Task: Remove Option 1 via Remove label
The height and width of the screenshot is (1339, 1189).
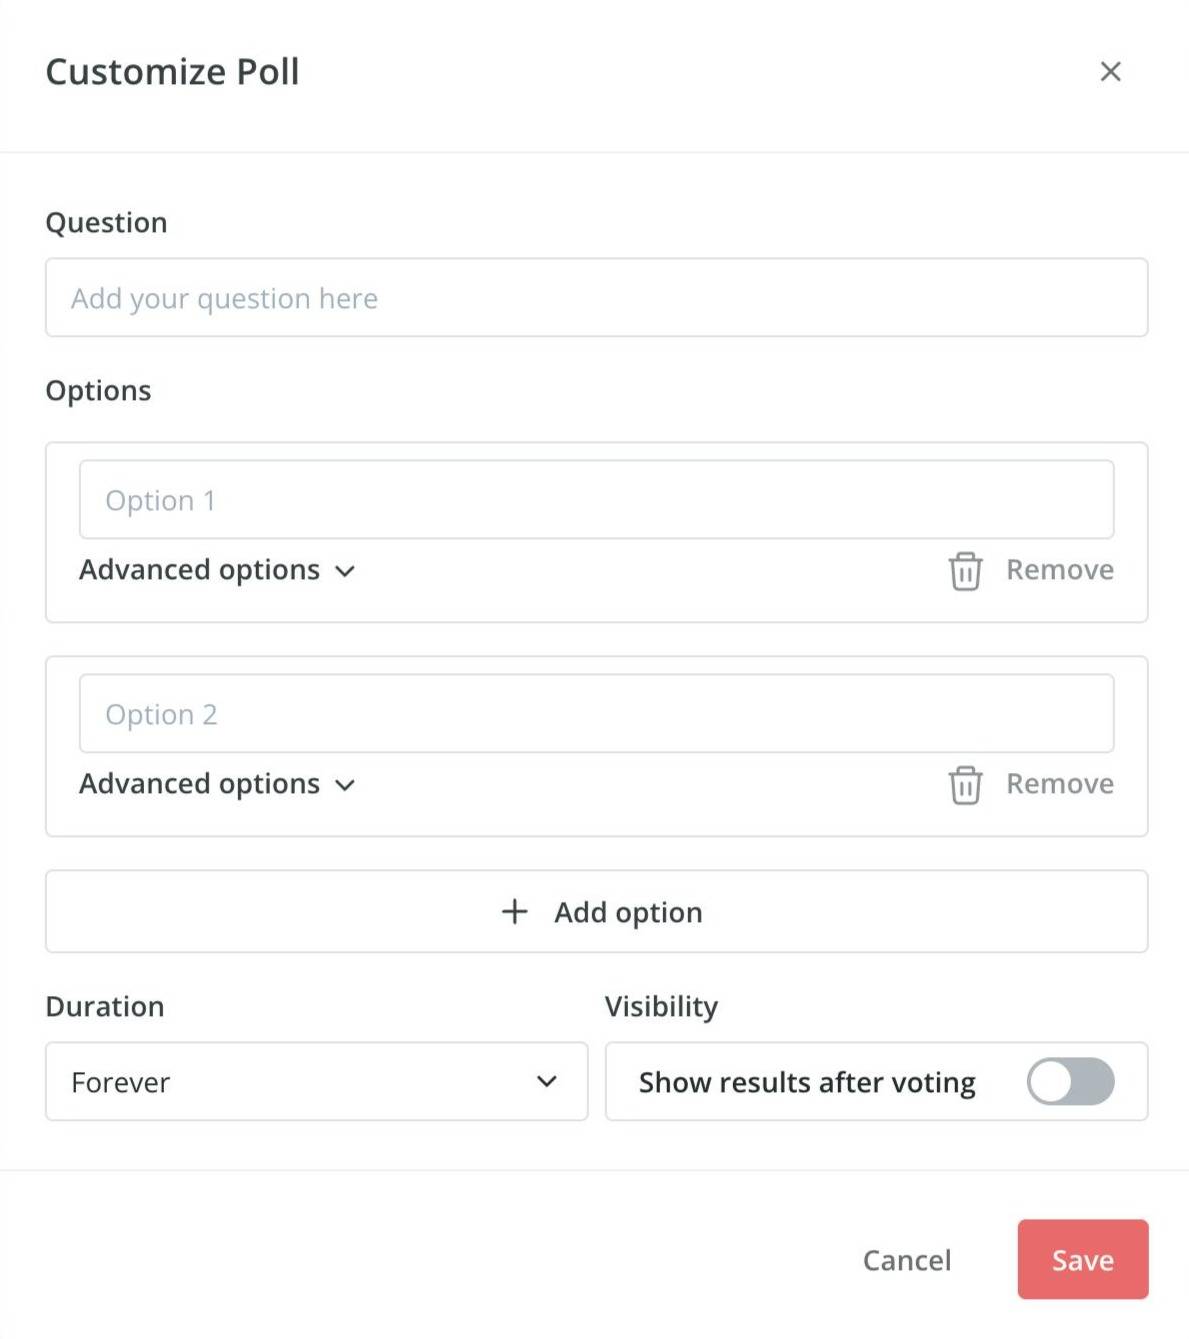Action: click(1060, 570)
